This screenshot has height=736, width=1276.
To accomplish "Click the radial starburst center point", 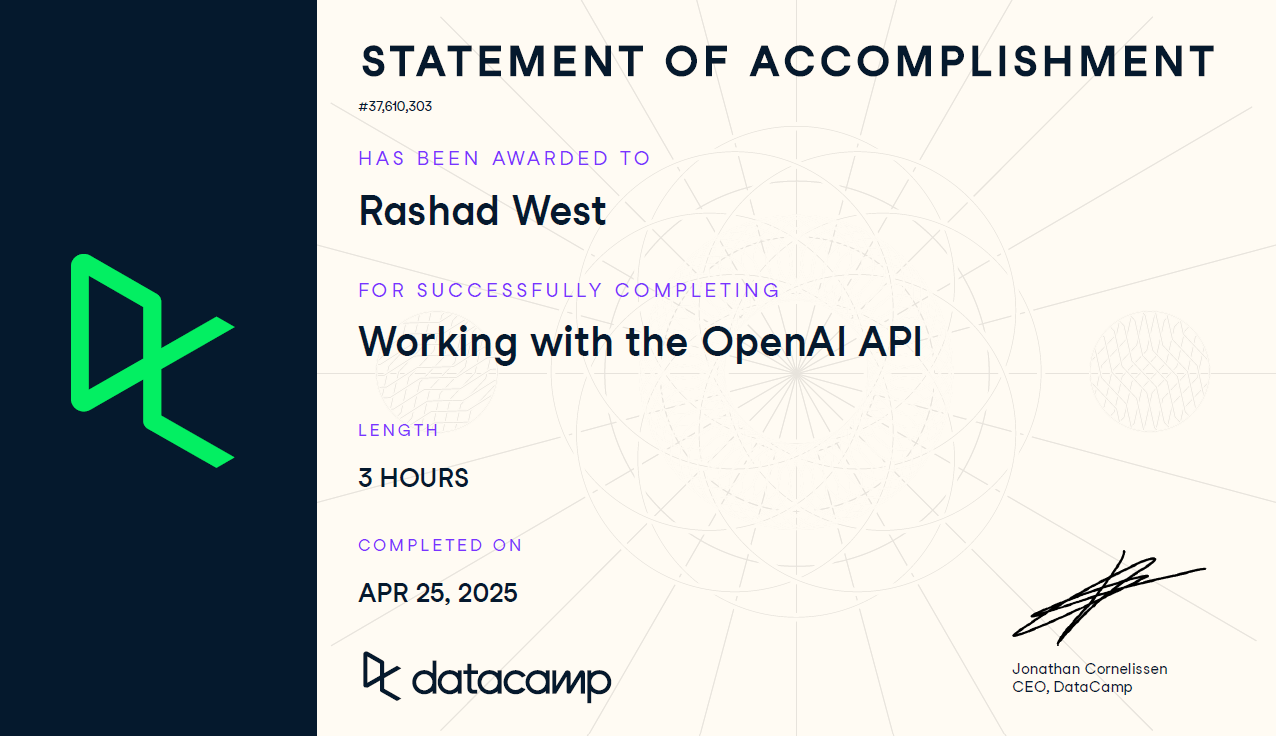I will 796,371.
